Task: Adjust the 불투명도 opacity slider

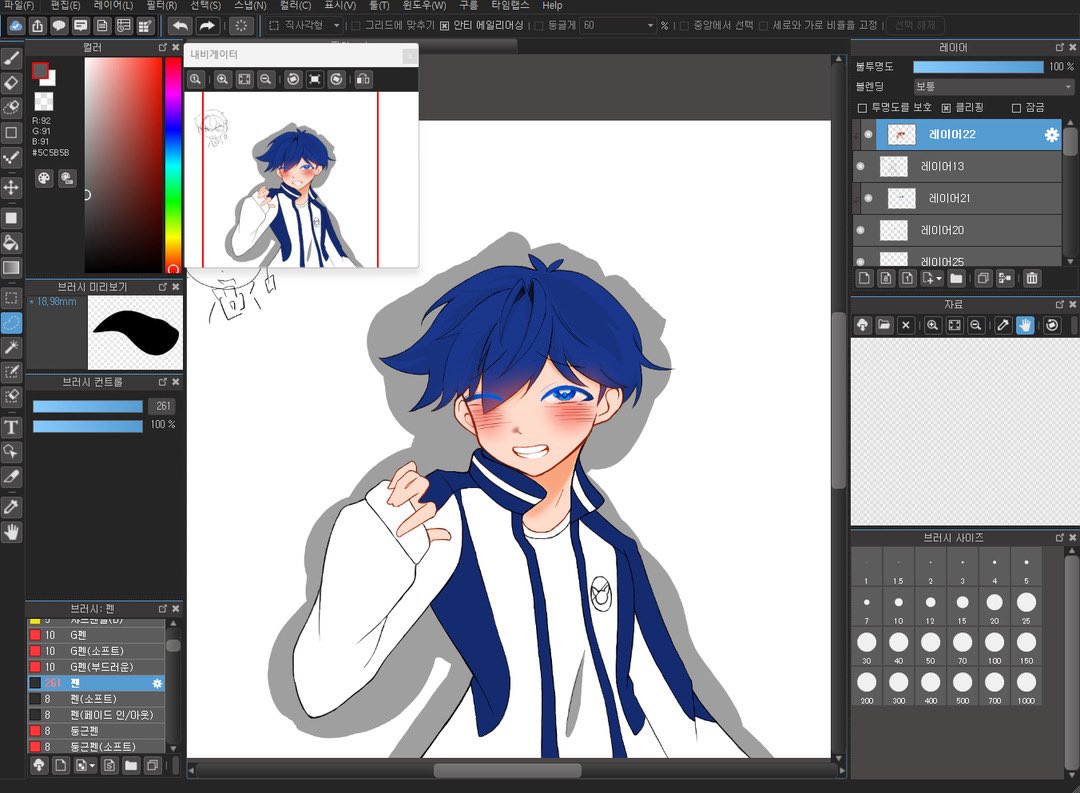Action: point(978,67)
